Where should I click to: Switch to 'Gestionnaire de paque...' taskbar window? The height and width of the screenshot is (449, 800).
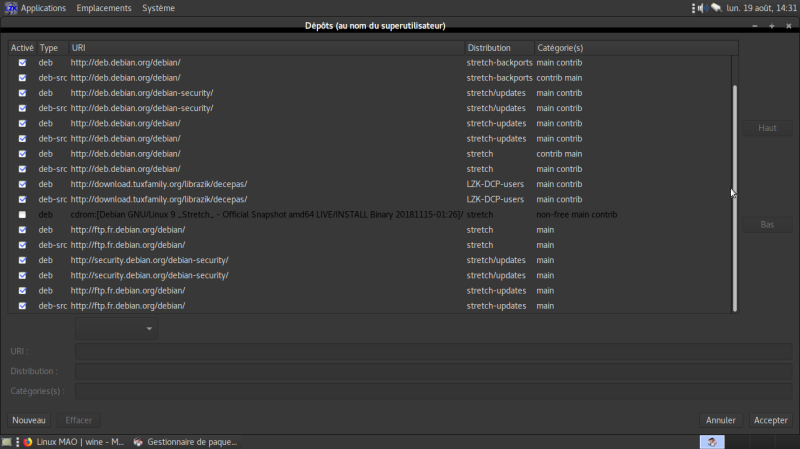186,442
